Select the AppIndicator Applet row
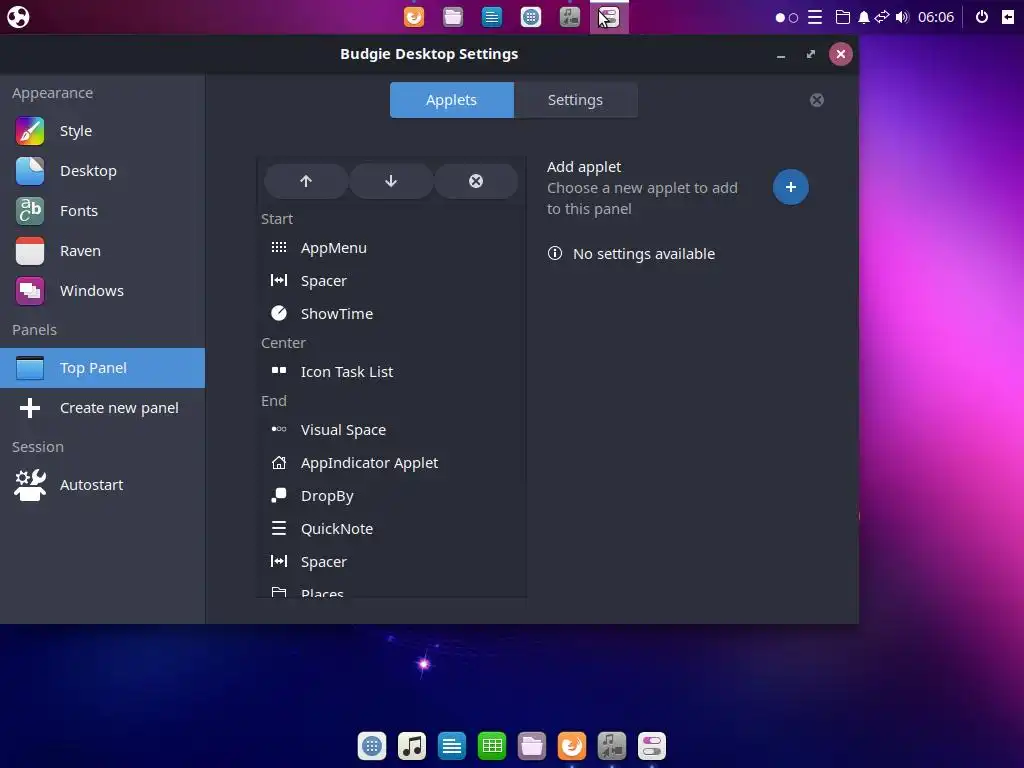 (x=391, y=462)
